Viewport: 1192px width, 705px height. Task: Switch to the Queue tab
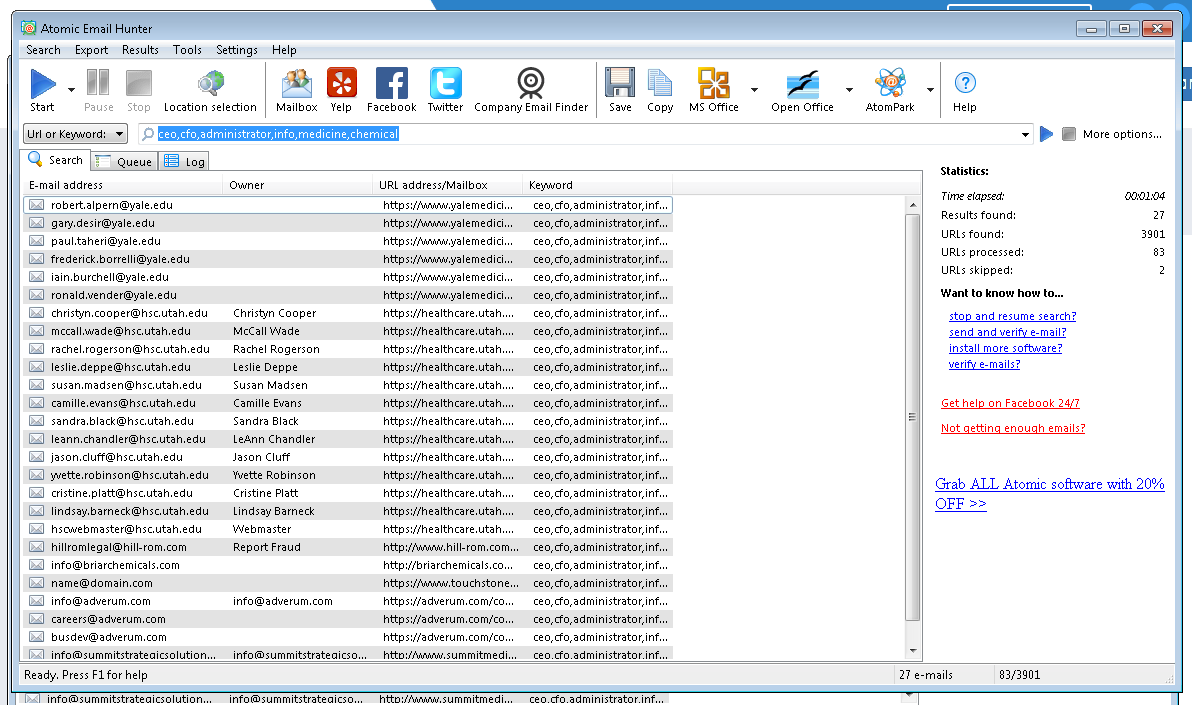pos(123,160)
